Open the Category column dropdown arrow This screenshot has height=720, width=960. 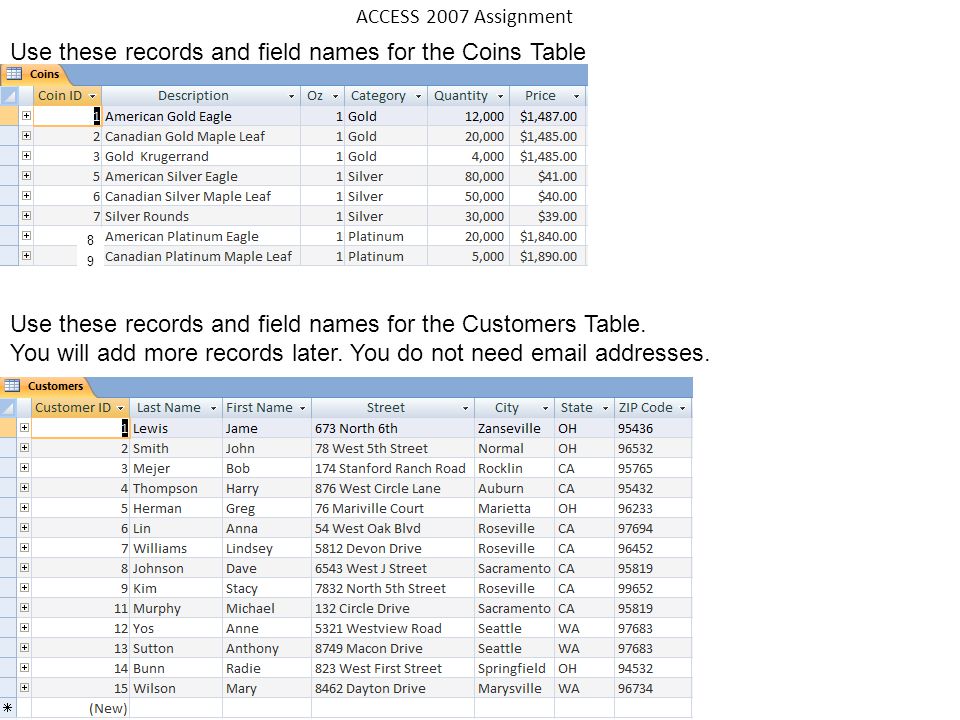[x=419, y=96]
